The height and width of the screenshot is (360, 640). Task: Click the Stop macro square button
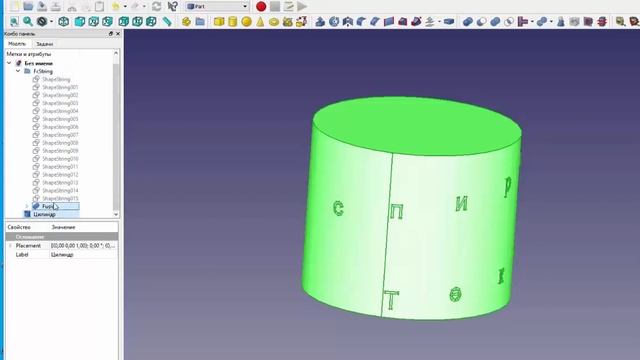tap(275, 6)
